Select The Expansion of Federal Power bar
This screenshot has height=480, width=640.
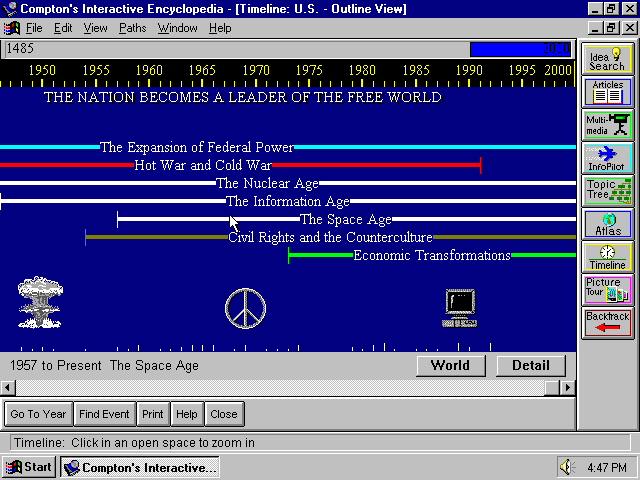(x=288, y=147)
